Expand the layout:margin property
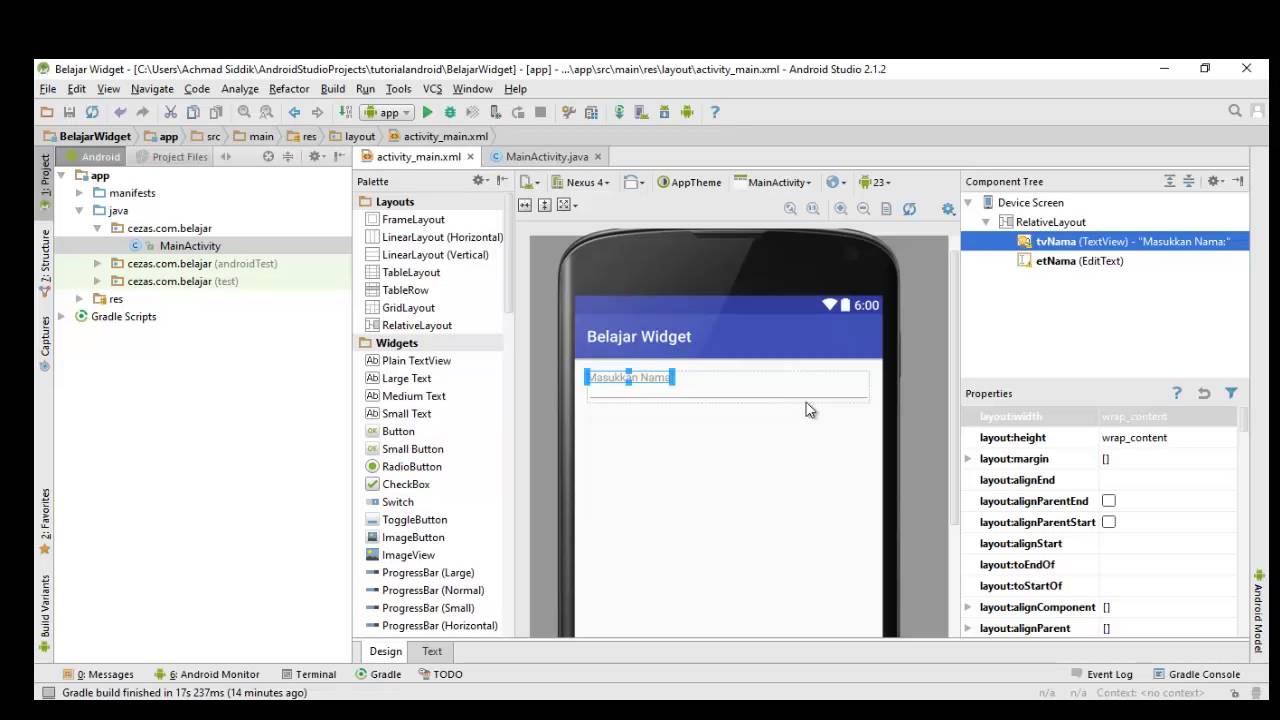 tap(967, 458)
